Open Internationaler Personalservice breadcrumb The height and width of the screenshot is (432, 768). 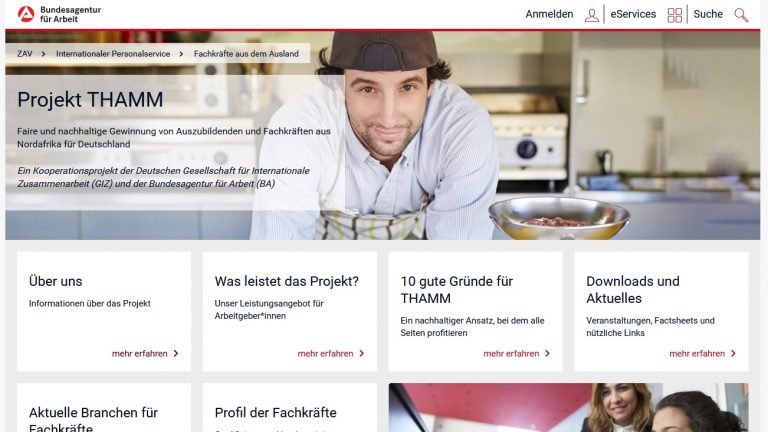(x=113, y=54)
